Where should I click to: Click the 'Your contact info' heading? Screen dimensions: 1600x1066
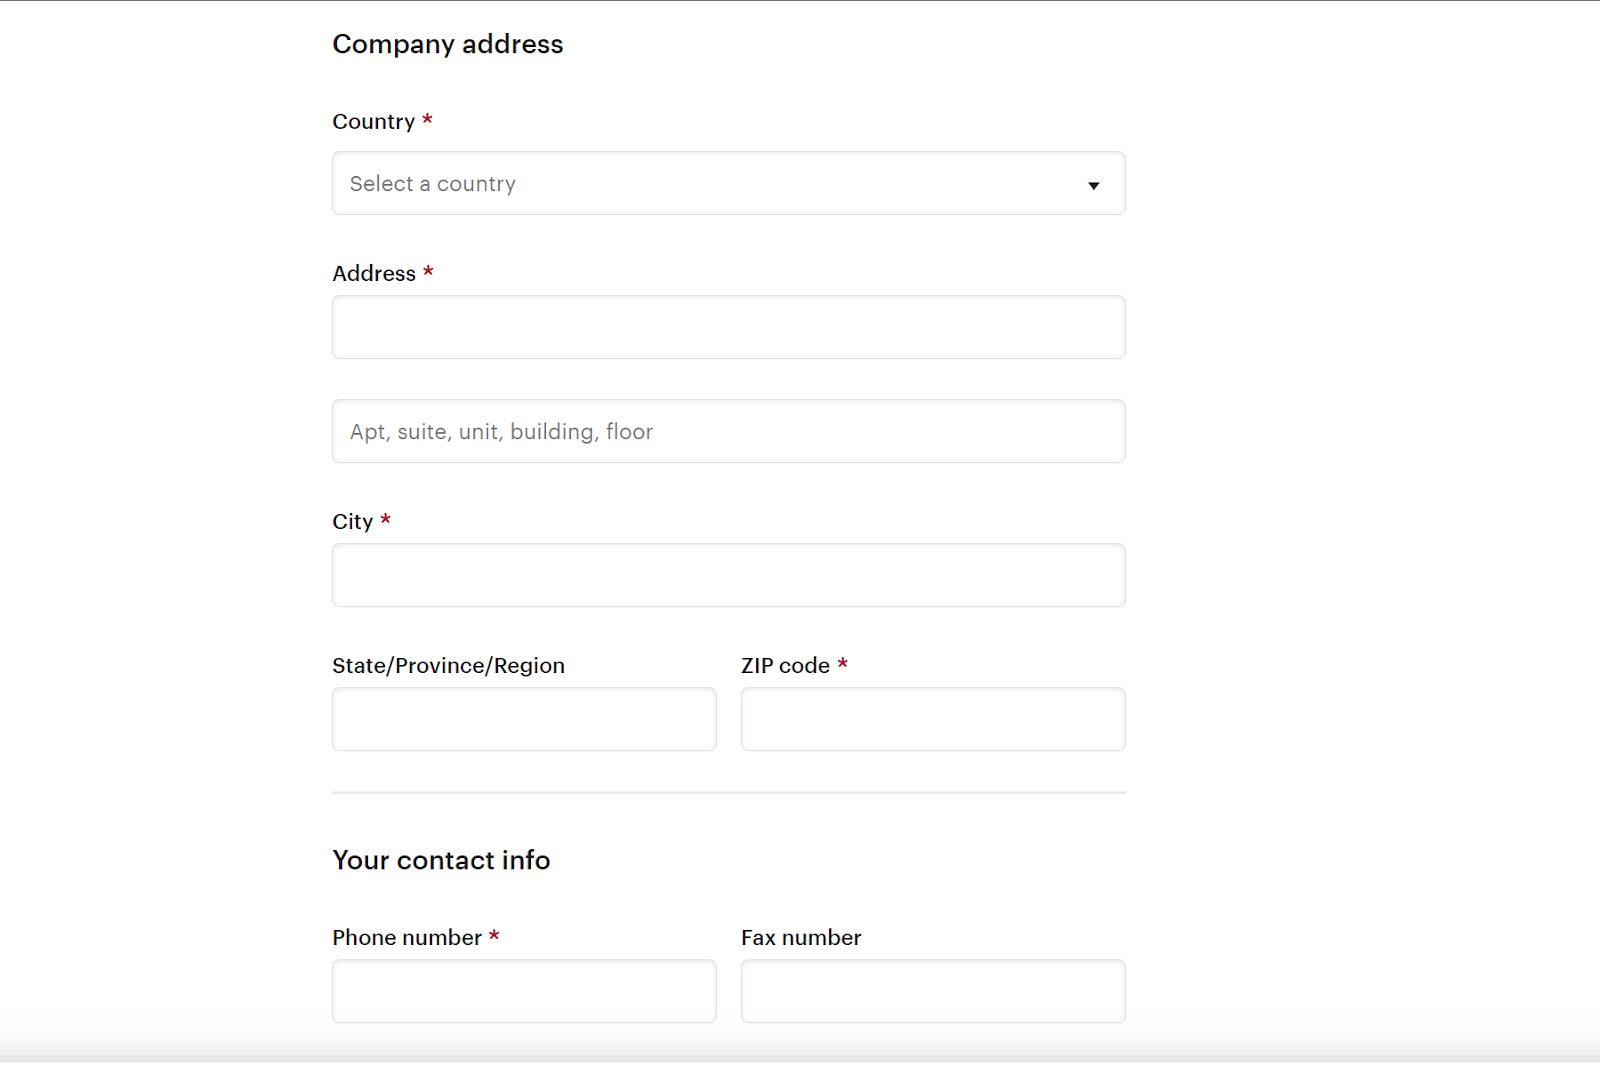click(x=441, y=860)
